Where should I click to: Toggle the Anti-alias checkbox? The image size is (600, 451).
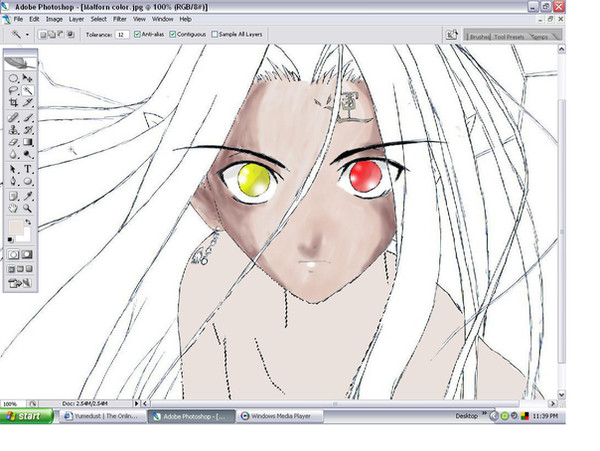click(137, 34)
